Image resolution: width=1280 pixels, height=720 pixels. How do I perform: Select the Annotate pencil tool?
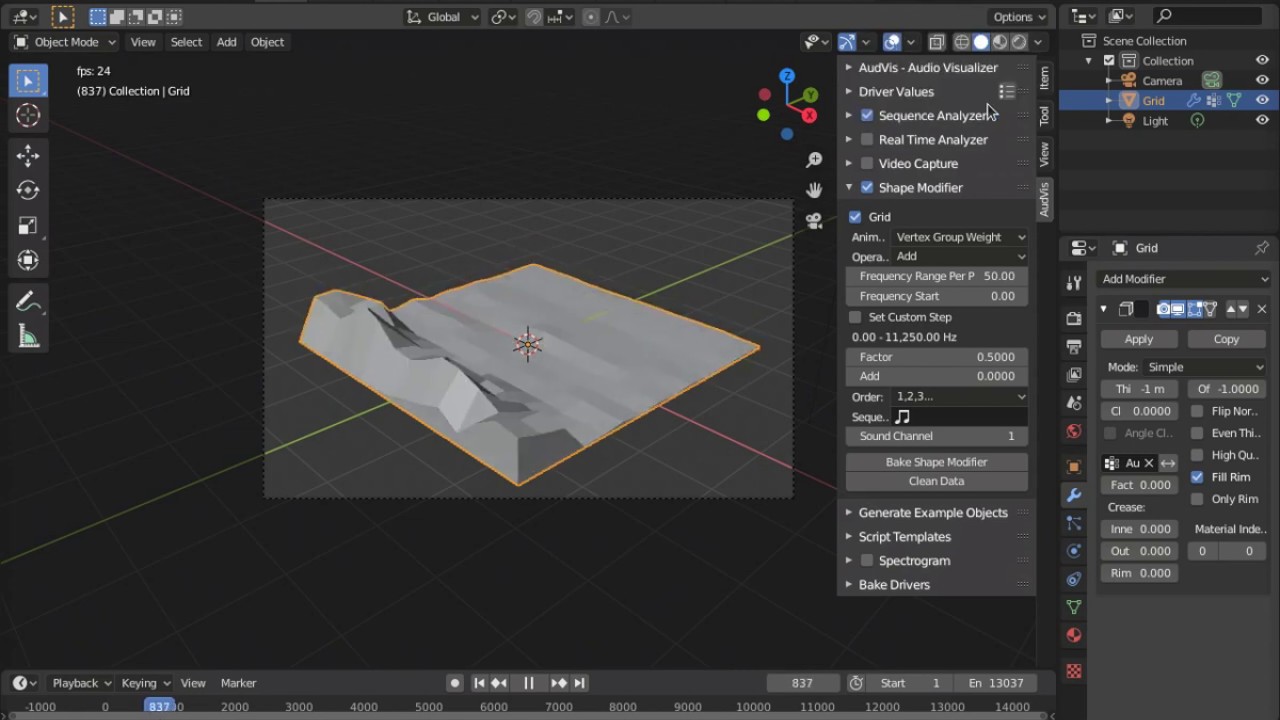28,301
